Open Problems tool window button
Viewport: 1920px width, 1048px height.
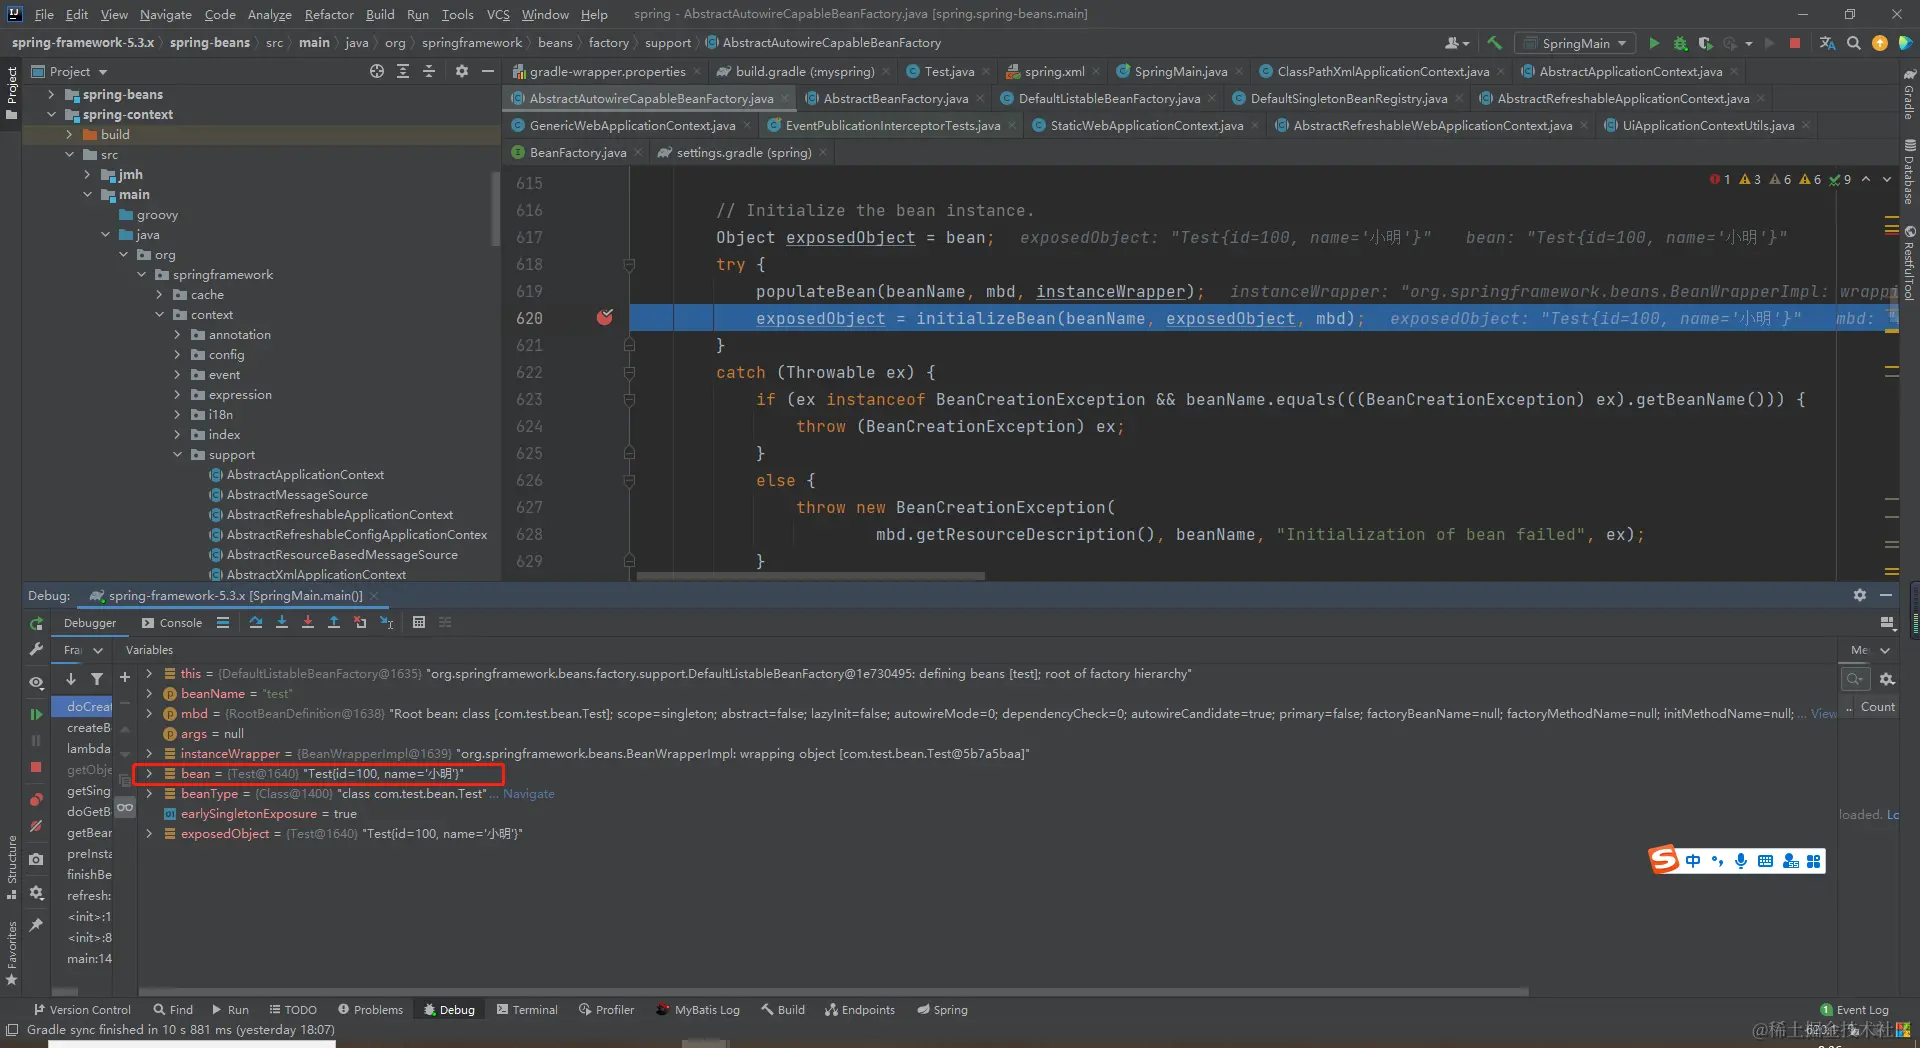click(x=370, y=1010)
